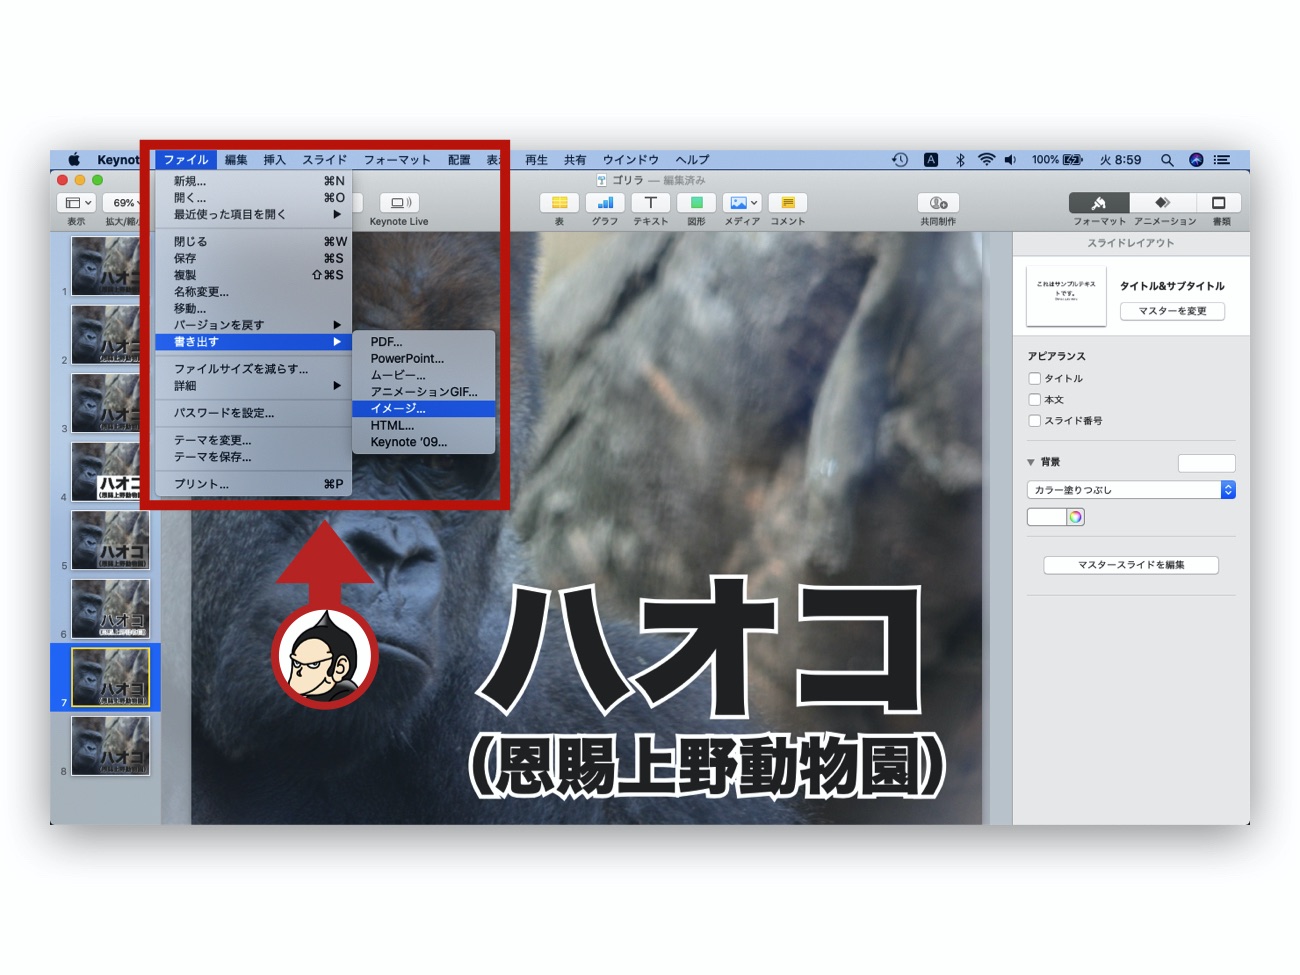Click the マスタースライドを編集 button

[1131, 565]
